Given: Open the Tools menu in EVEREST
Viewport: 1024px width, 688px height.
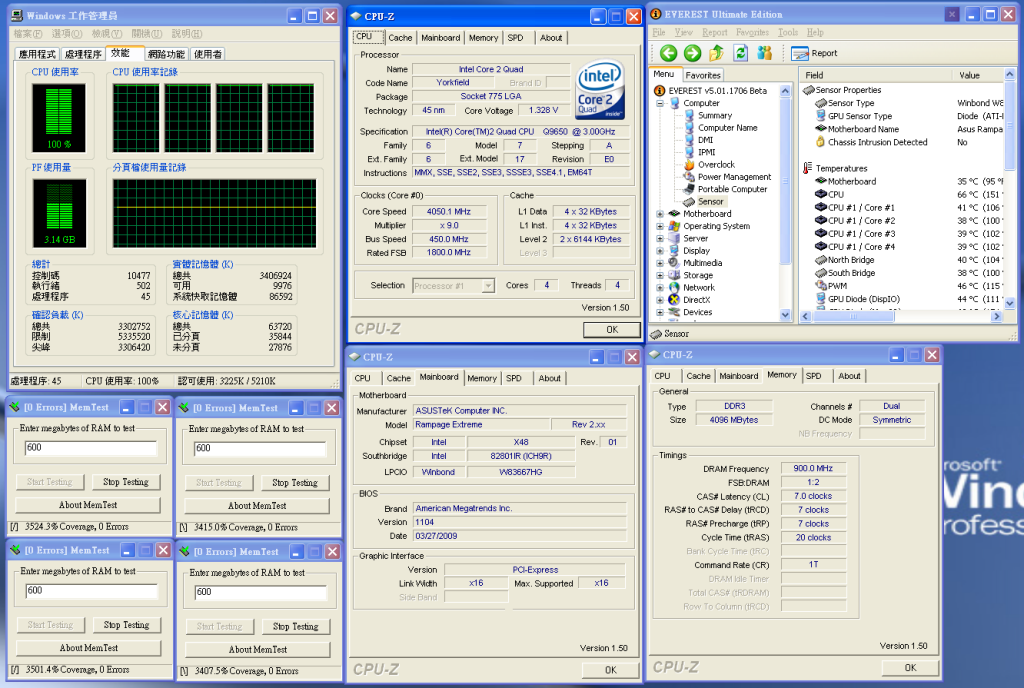Looking at the screenshot, I should pyautogui.click(x=788, y=33).
